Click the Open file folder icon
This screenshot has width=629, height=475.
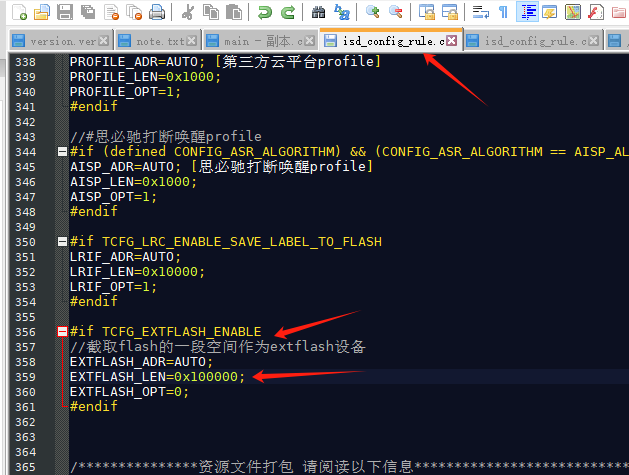(42, 12)
